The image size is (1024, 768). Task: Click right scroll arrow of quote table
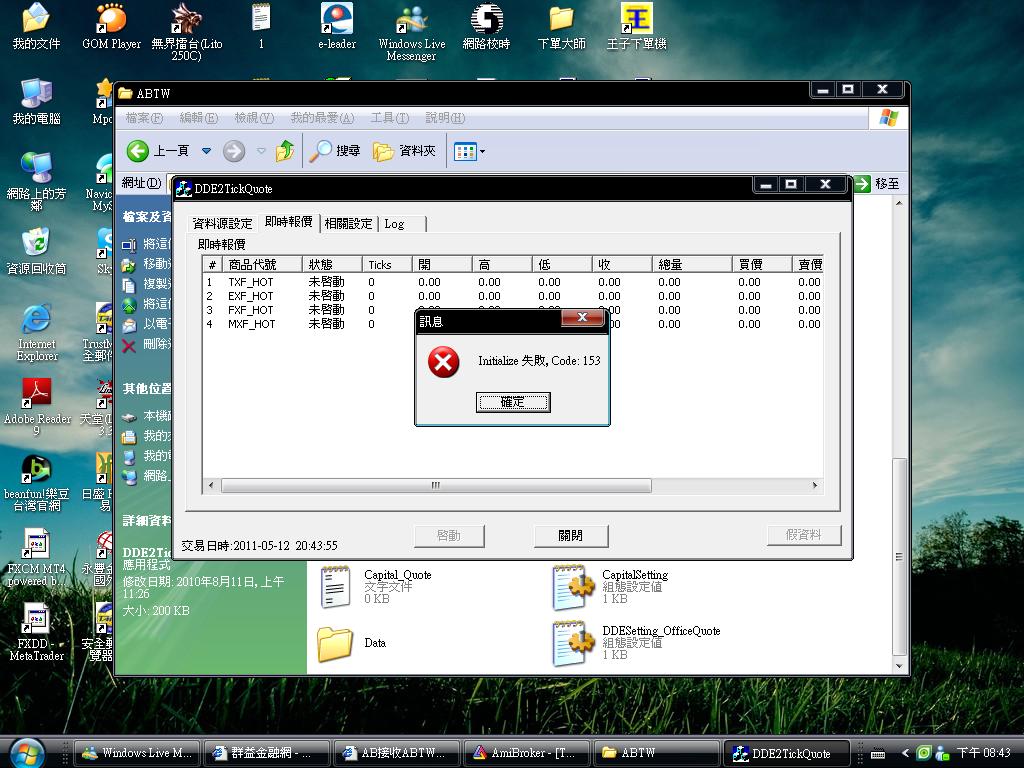coord(814,485)
